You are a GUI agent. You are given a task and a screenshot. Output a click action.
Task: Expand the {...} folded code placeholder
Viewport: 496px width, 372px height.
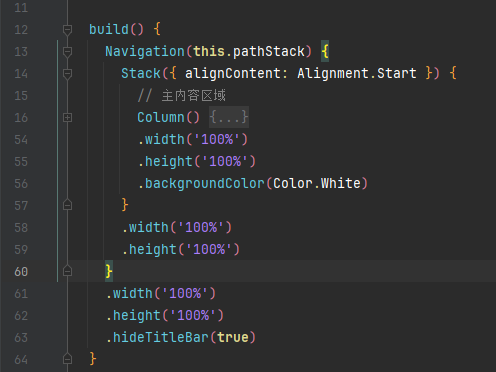pyautogui.click(x=229, y=117)
